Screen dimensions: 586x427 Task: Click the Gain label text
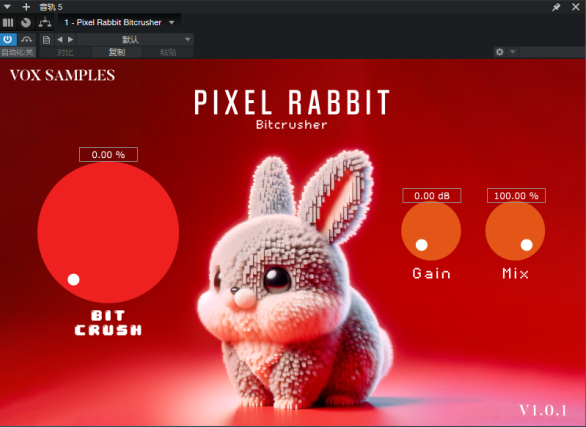point(431,273)
